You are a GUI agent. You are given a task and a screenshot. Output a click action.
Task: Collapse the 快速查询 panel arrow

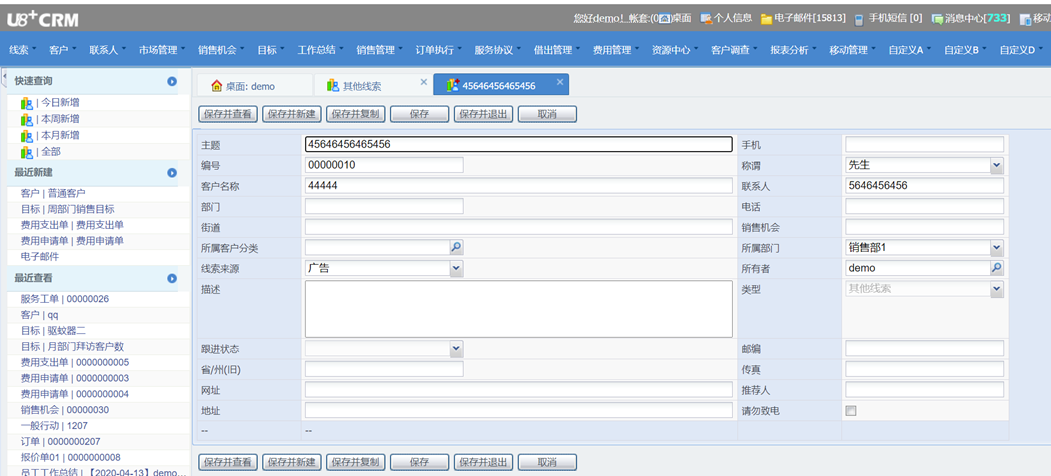click(x=172, y=81)
